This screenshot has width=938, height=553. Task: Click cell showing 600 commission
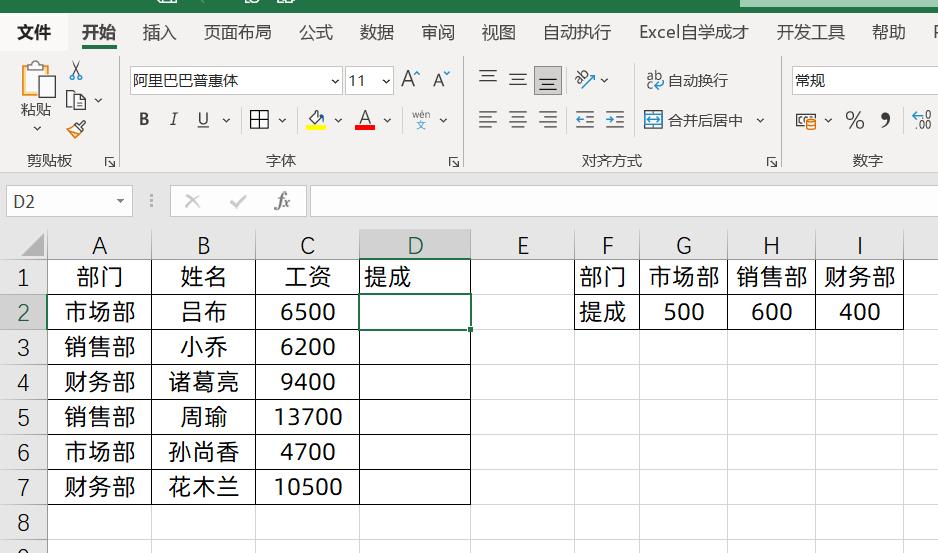(772, 312)
